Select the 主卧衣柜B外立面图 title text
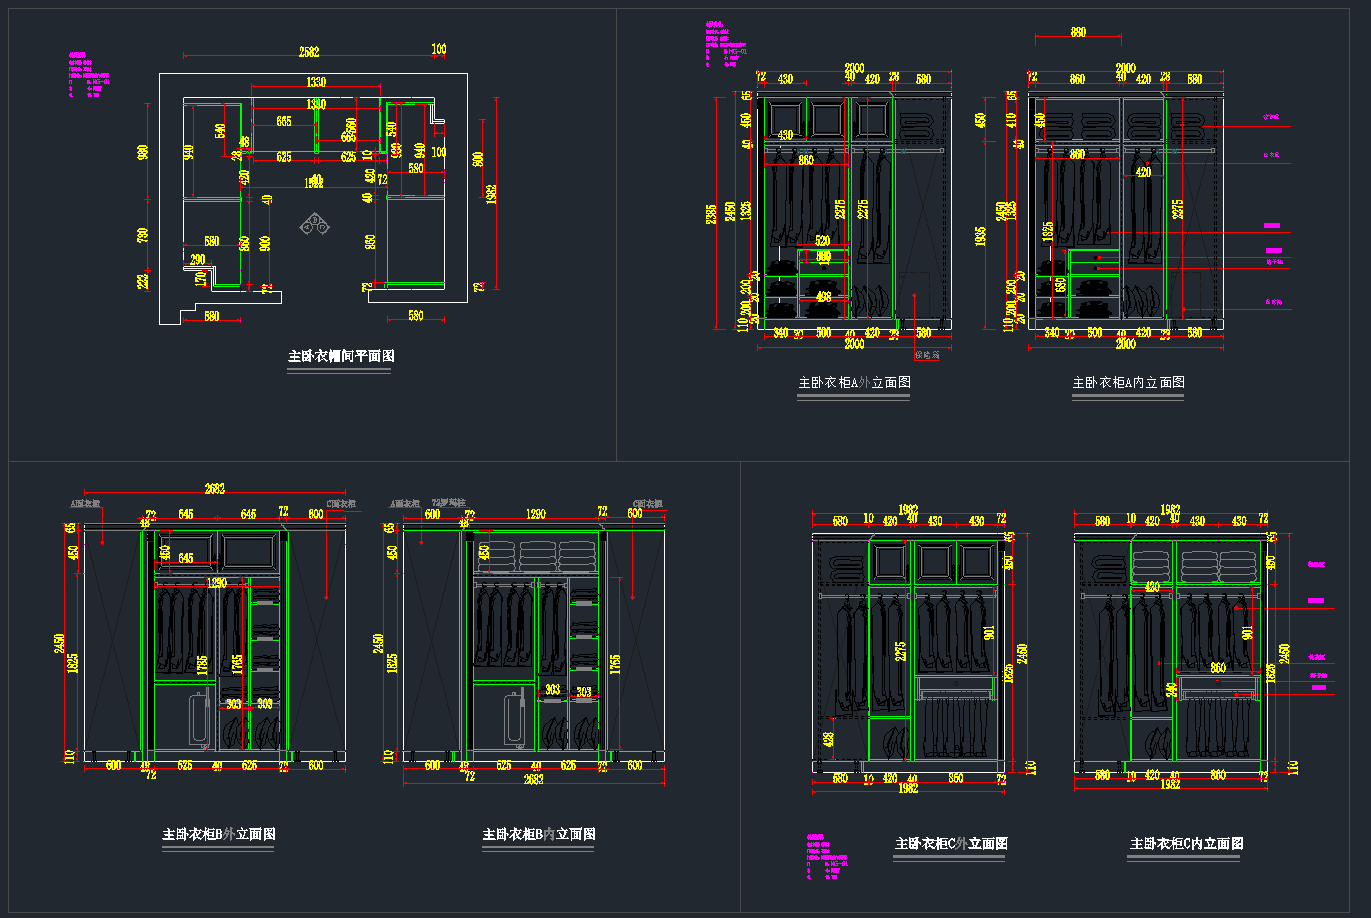The height and width of the screenshot is (918, 1371). (x=219, y=834)
